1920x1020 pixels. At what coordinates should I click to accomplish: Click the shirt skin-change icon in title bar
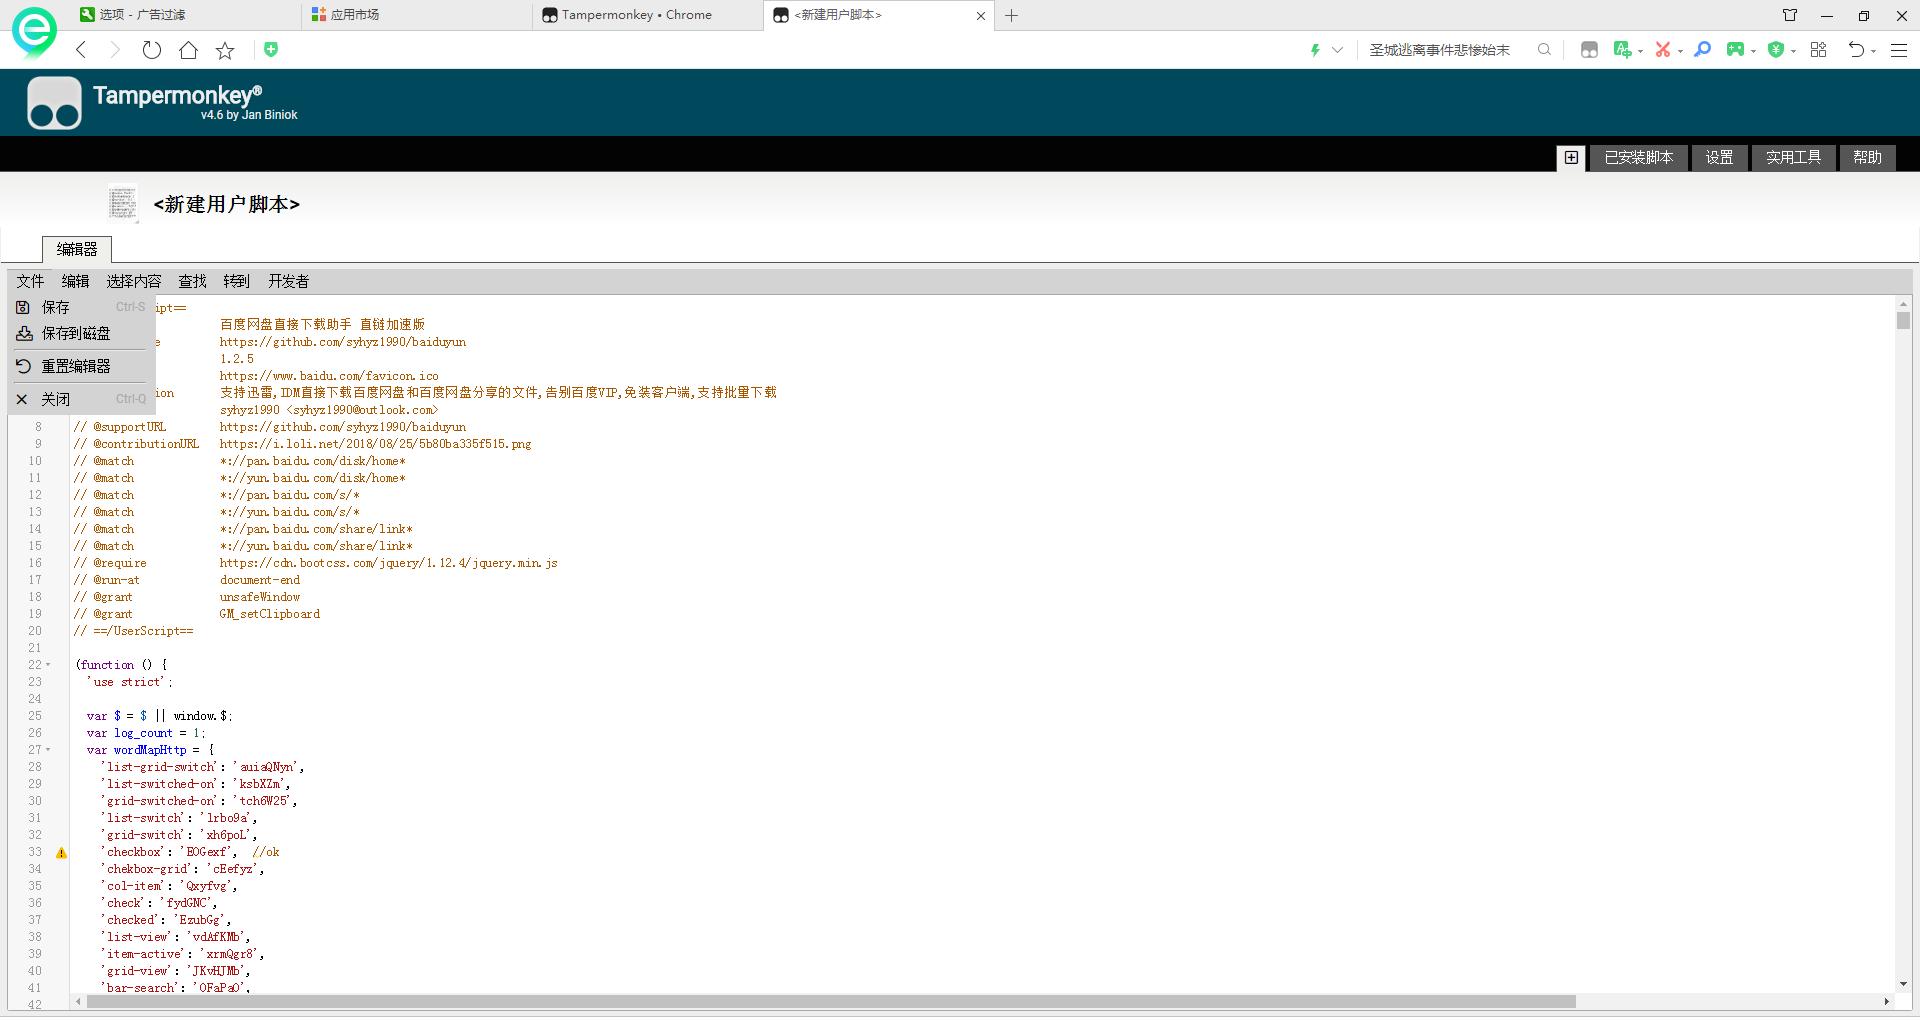1790,15
